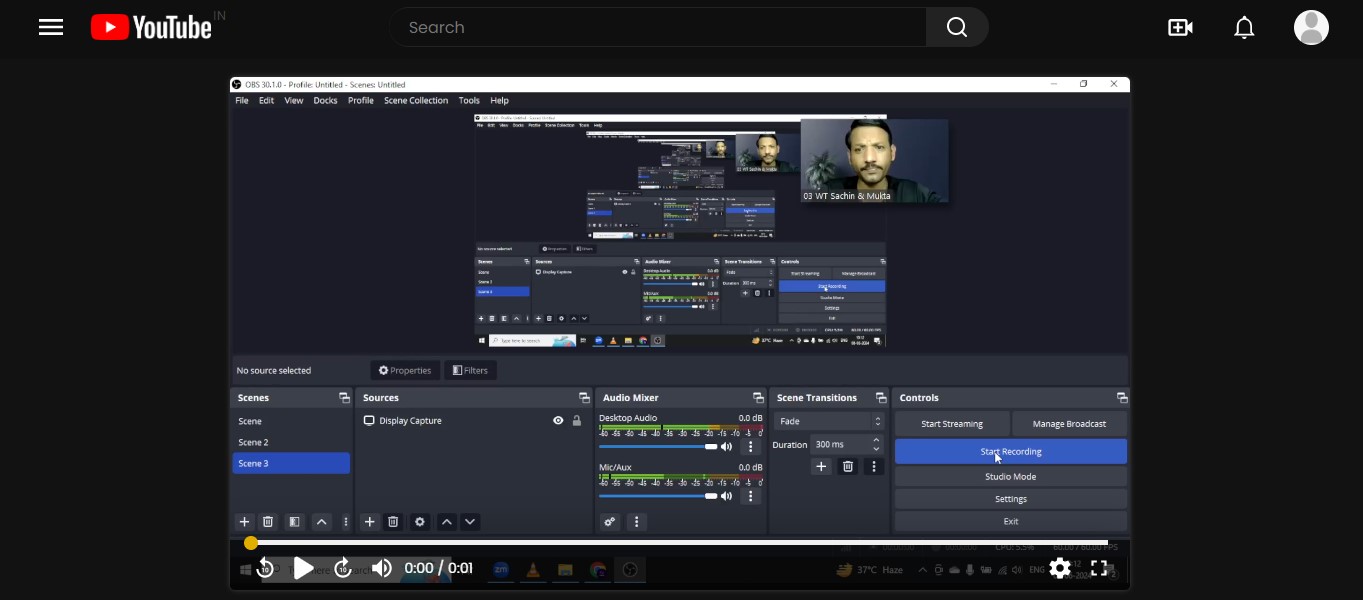Rewind the video 10 seconds
Viewport: 1363px width, 600px height.
265,568
